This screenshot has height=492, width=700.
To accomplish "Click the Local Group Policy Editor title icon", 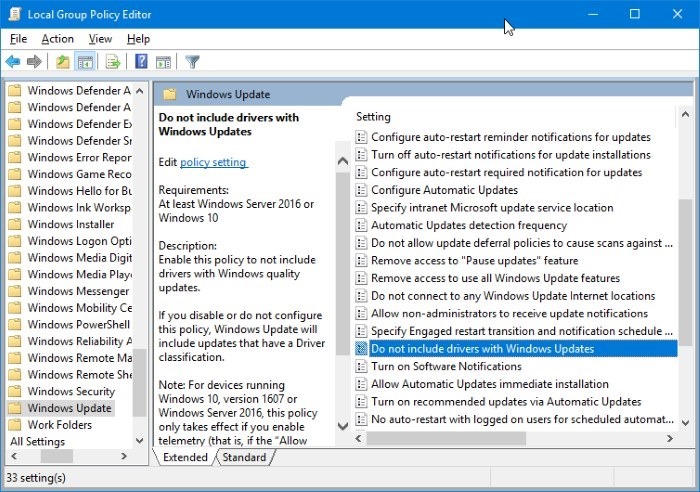I will [15, 14].
